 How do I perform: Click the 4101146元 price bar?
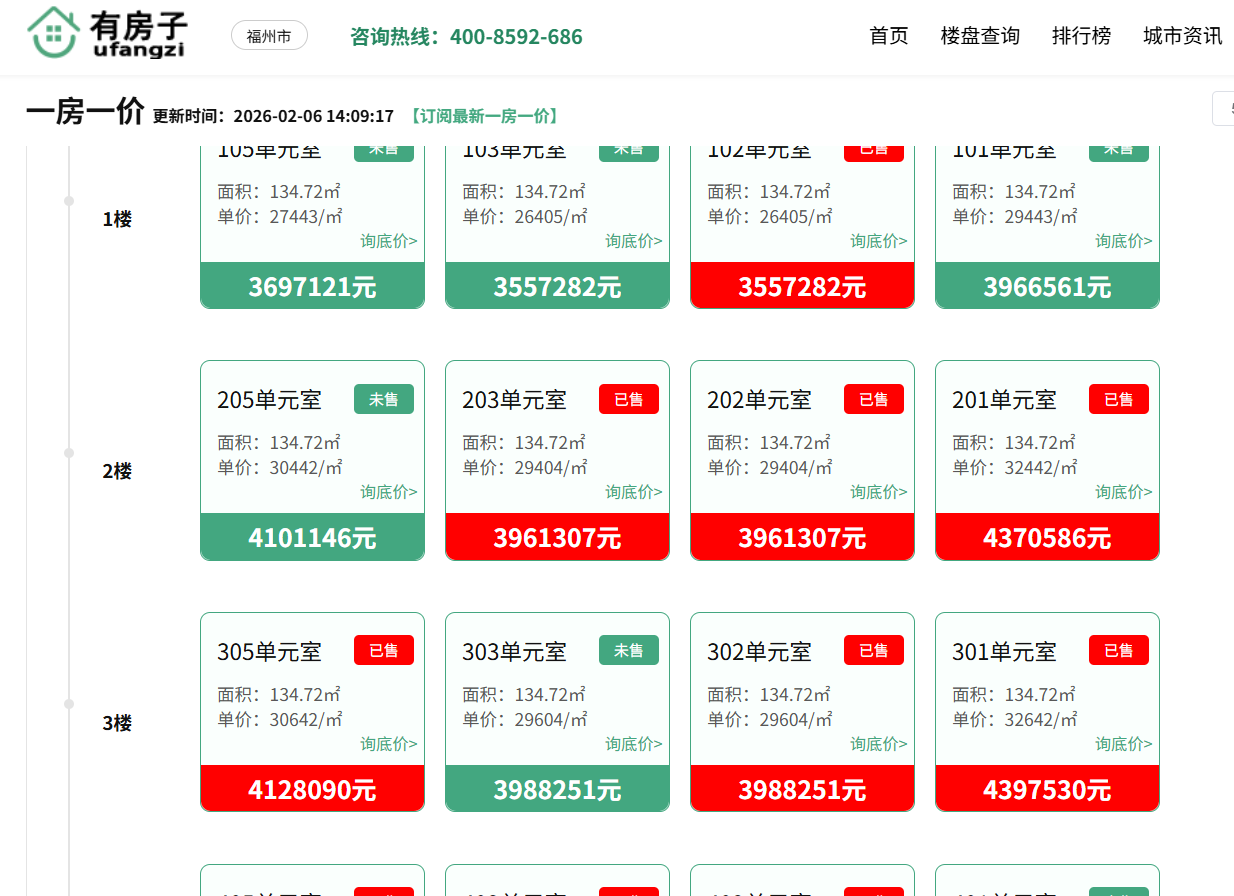tap(312, 538)
